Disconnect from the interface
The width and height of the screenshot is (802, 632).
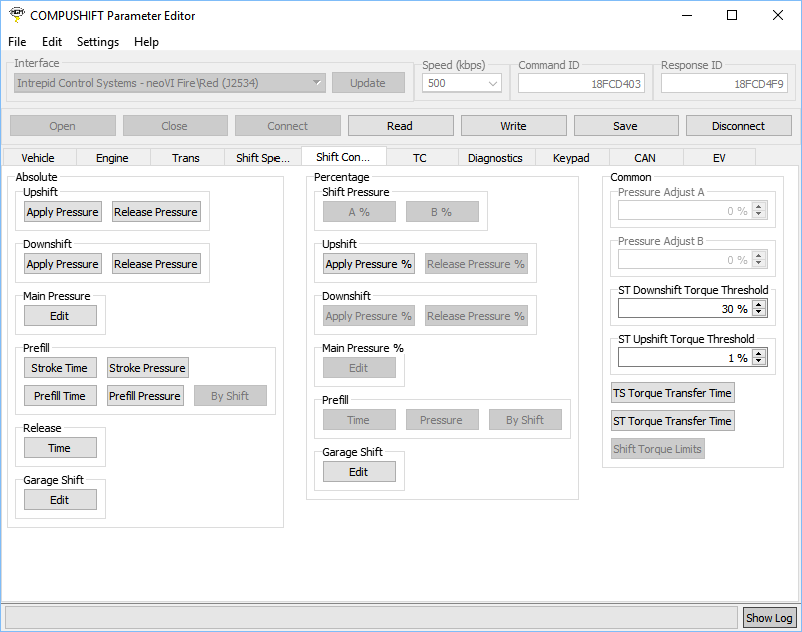pyautogui.click(x=738, y=126)
